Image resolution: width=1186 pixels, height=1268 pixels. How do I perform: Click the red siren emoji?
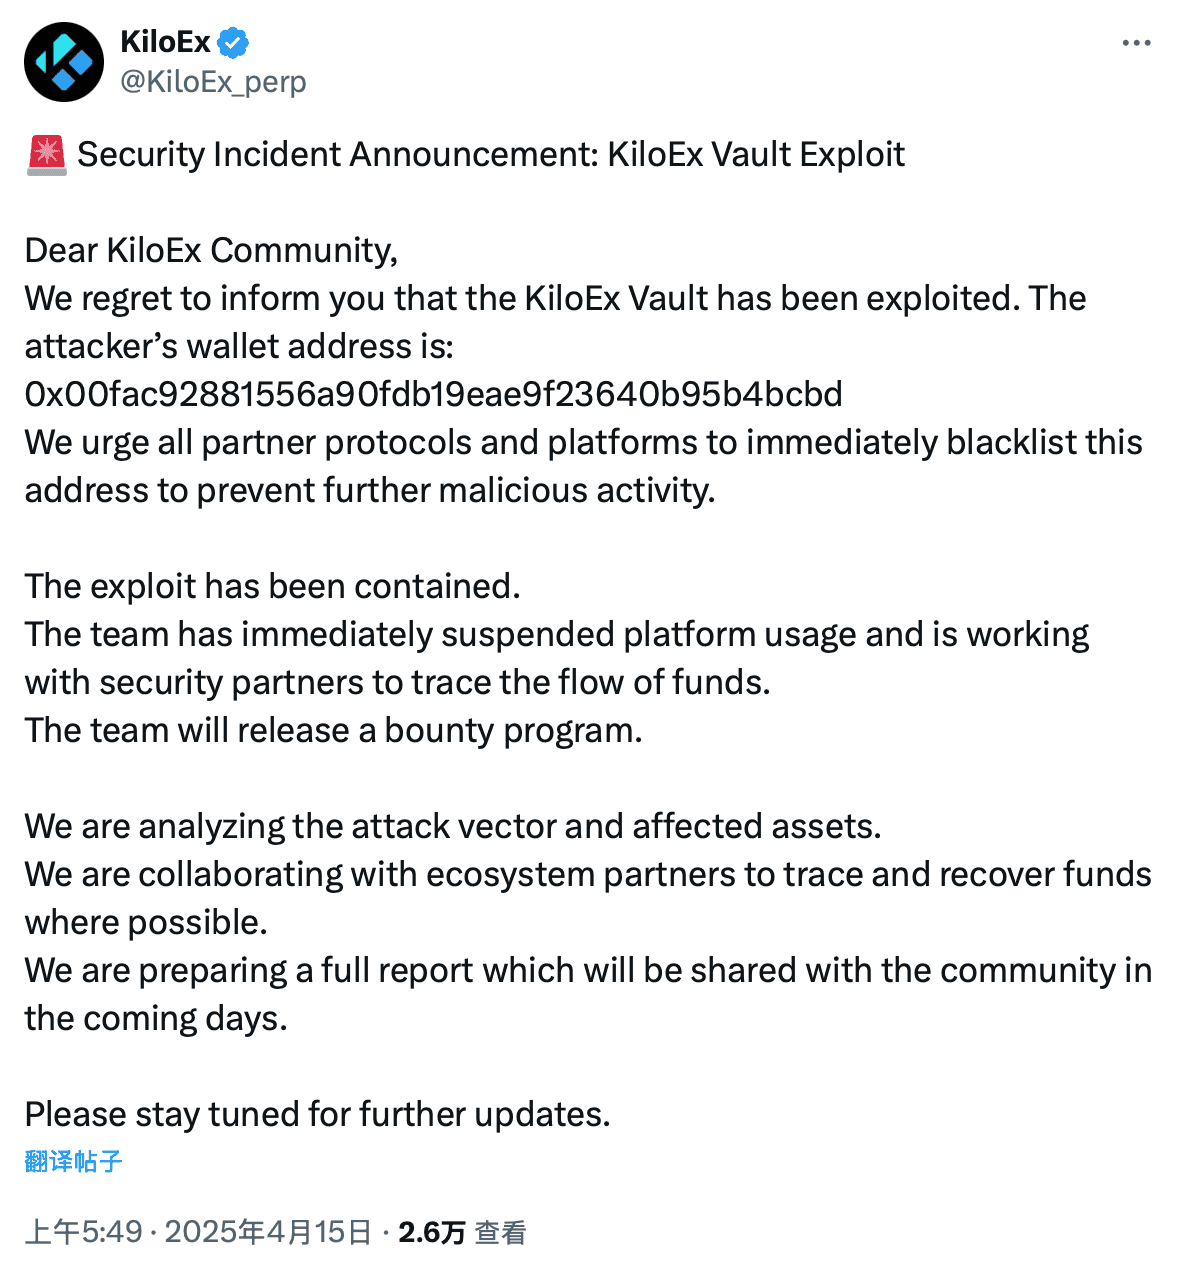(x=46, y=155)
